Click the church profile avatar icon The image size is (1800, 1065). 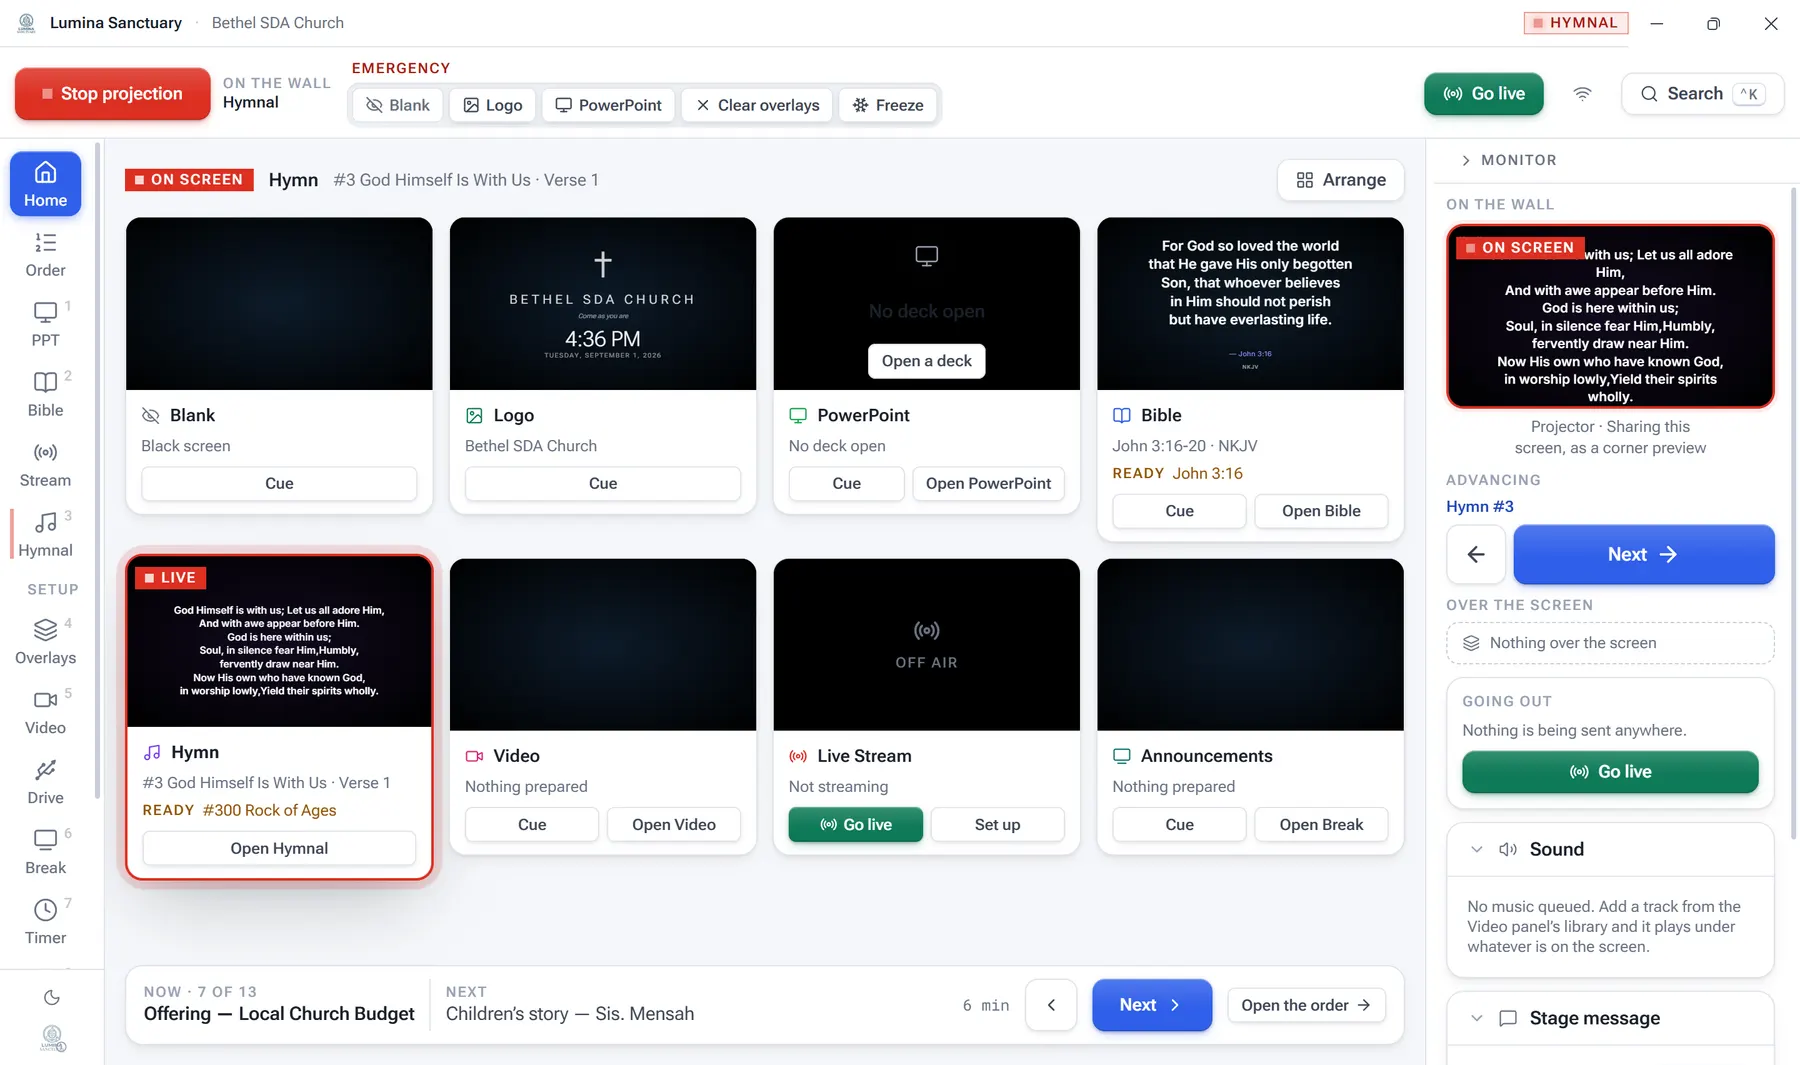pyautogui.click(x=52, y=1038)
